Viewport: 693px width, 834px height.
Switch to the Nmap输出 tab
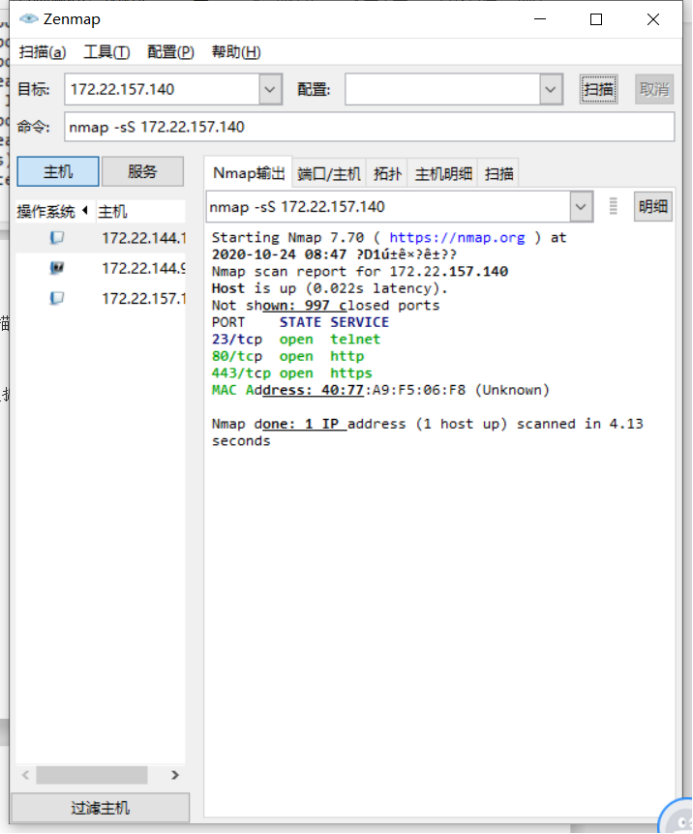coord(248,173)
